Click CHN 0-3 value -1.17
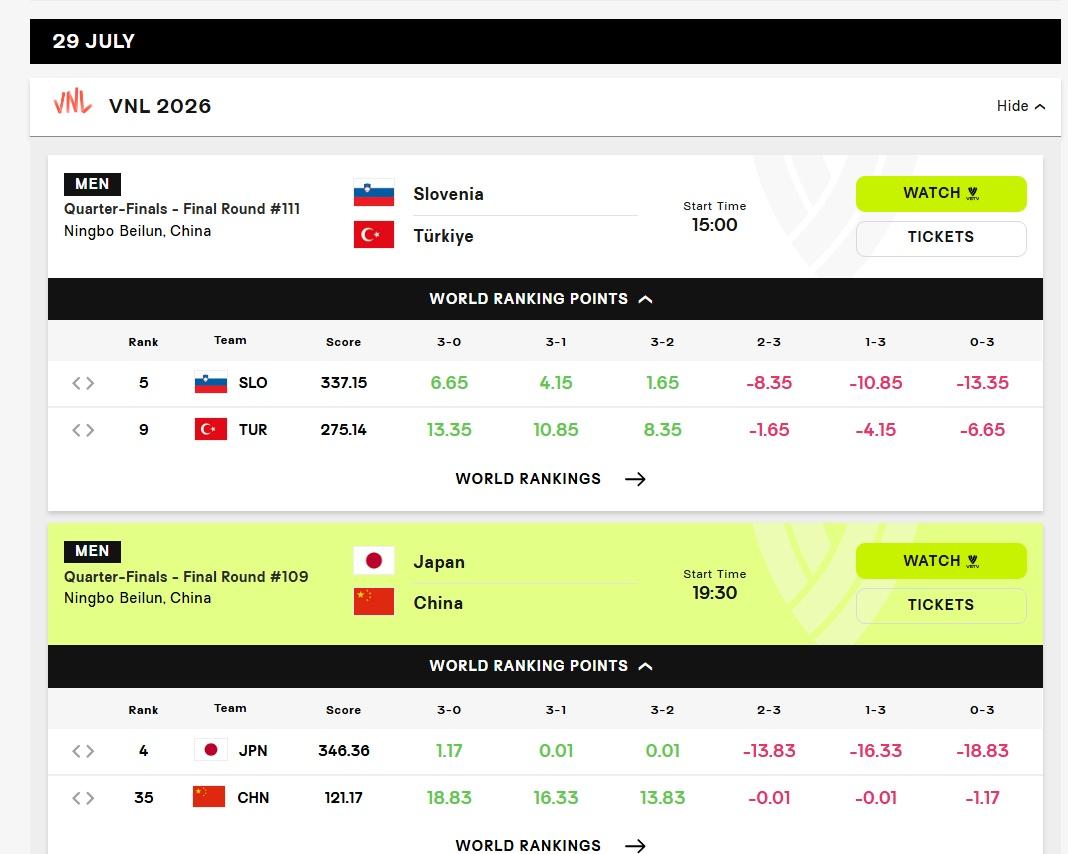 982,797
